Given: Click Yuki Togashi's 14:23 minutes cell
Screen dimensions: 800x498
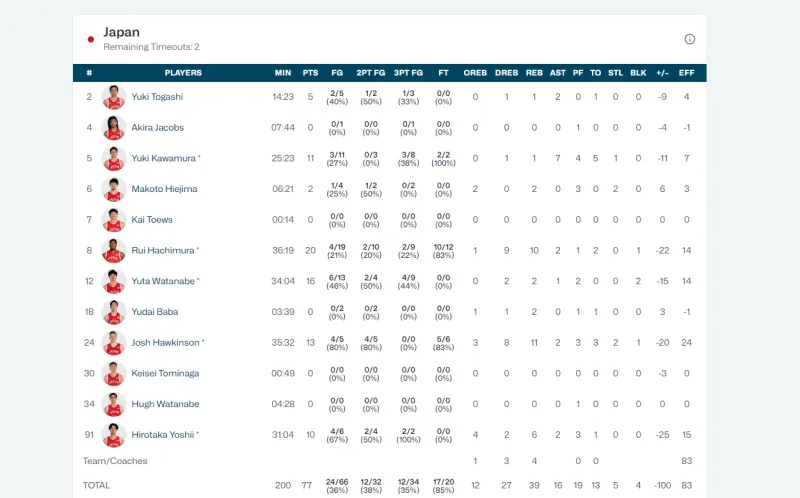Looking at the screenshot, I should (283, 97).
